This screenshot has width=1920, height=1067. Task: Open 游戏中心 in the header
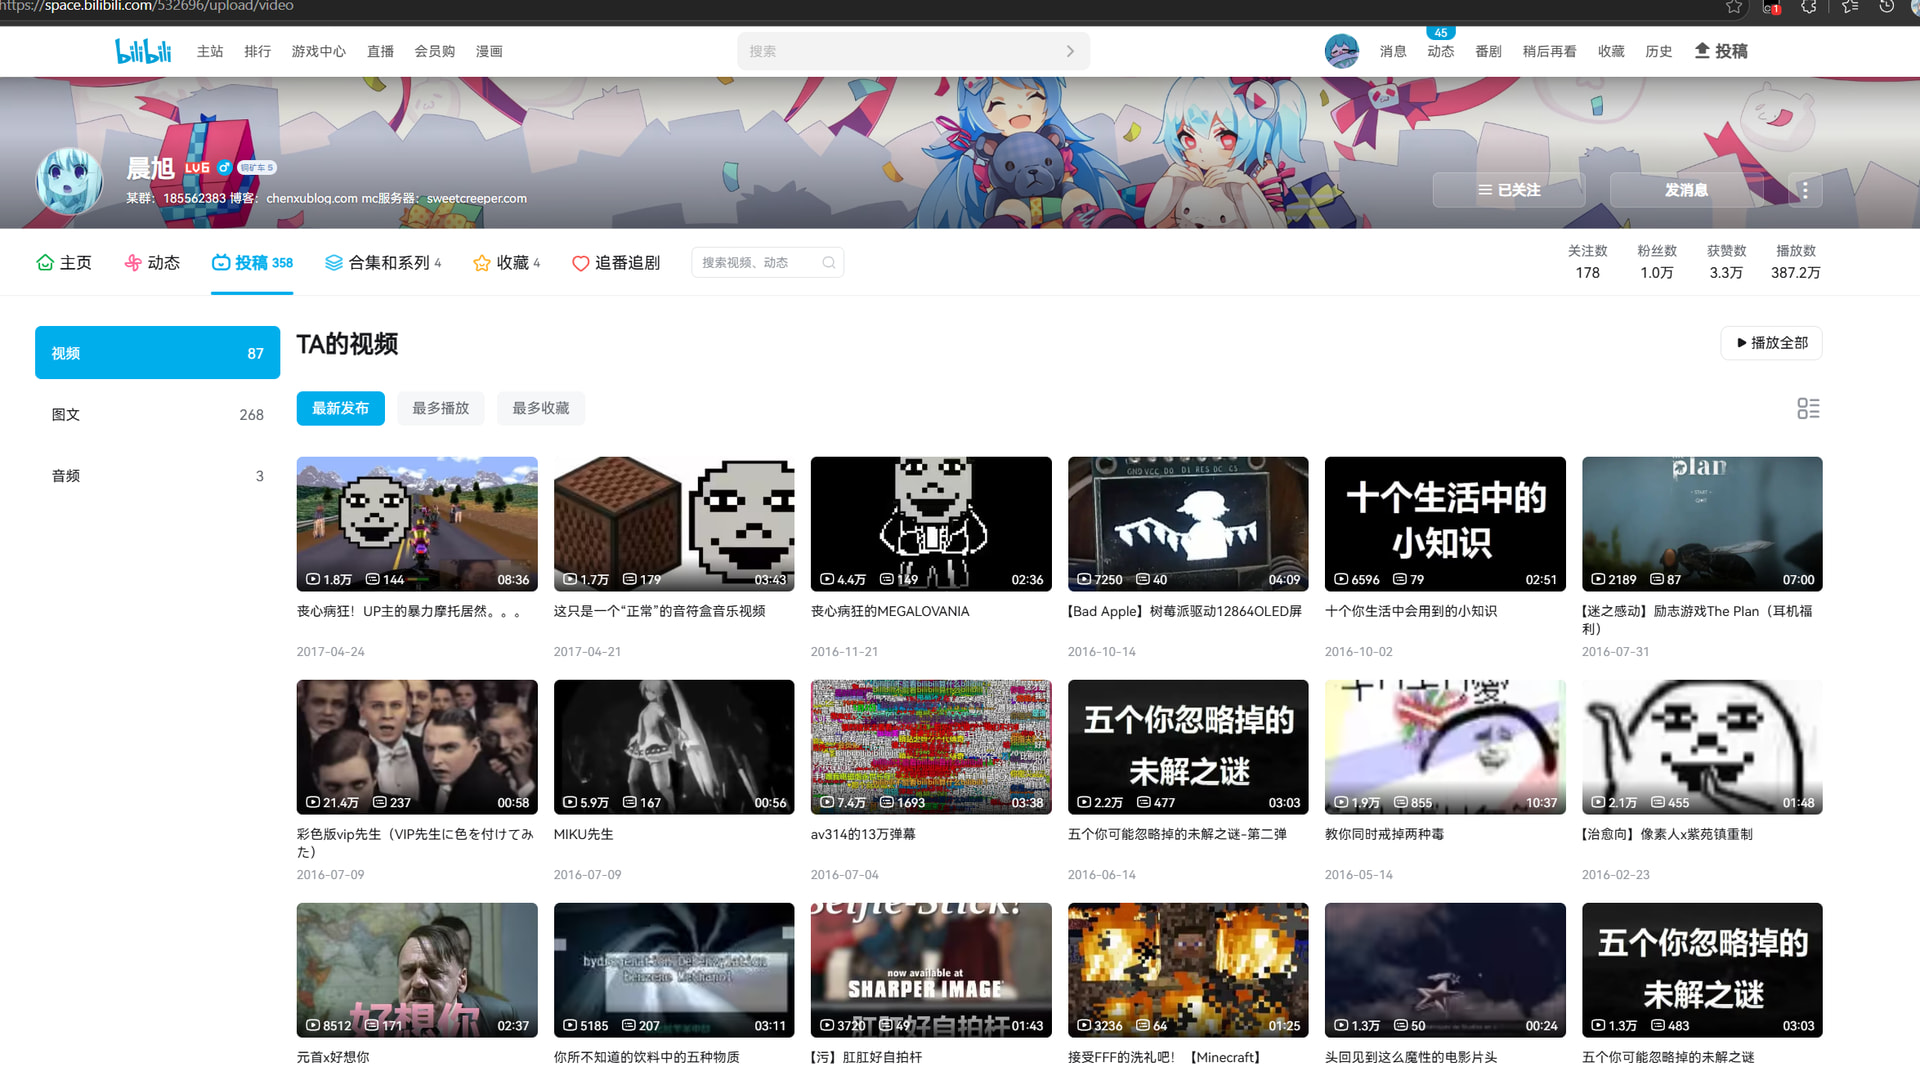pyautogui.click(x=319, y=51)
